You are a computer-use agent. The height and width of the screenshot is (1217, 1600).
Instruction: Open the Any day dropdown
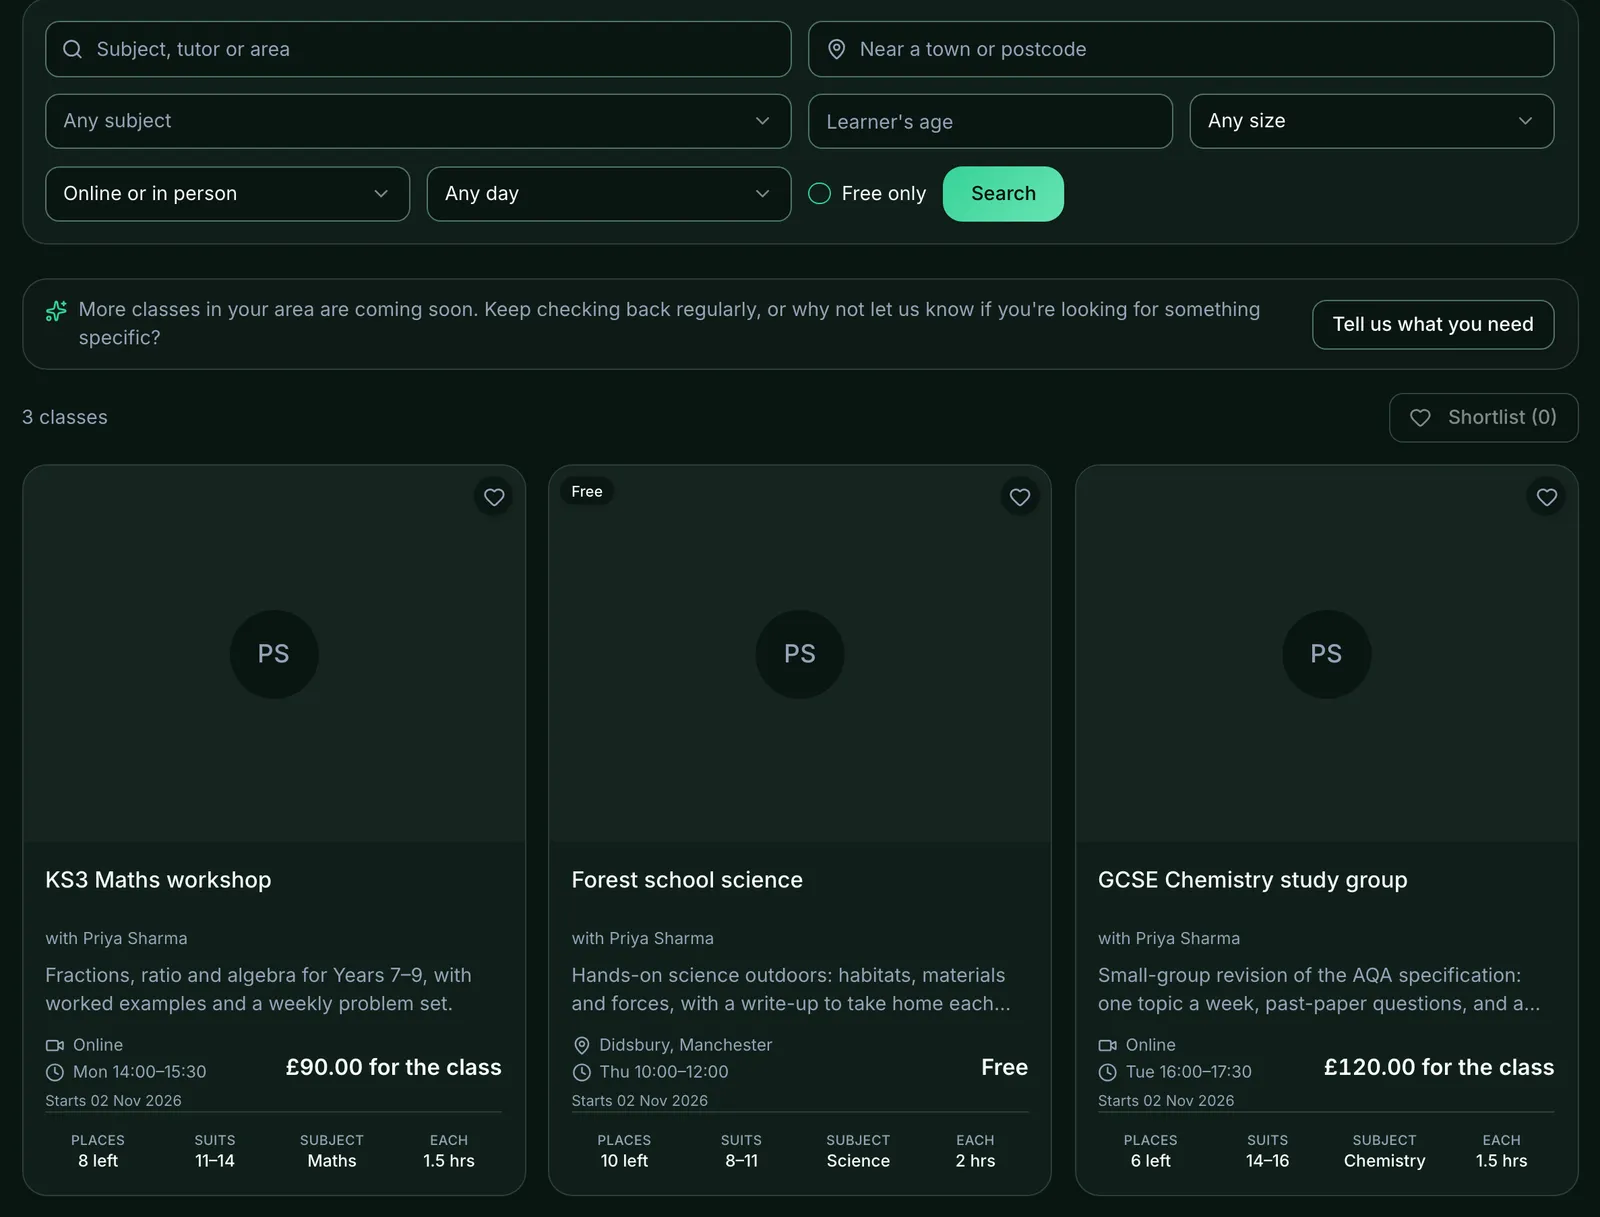[x=609, y=194]
